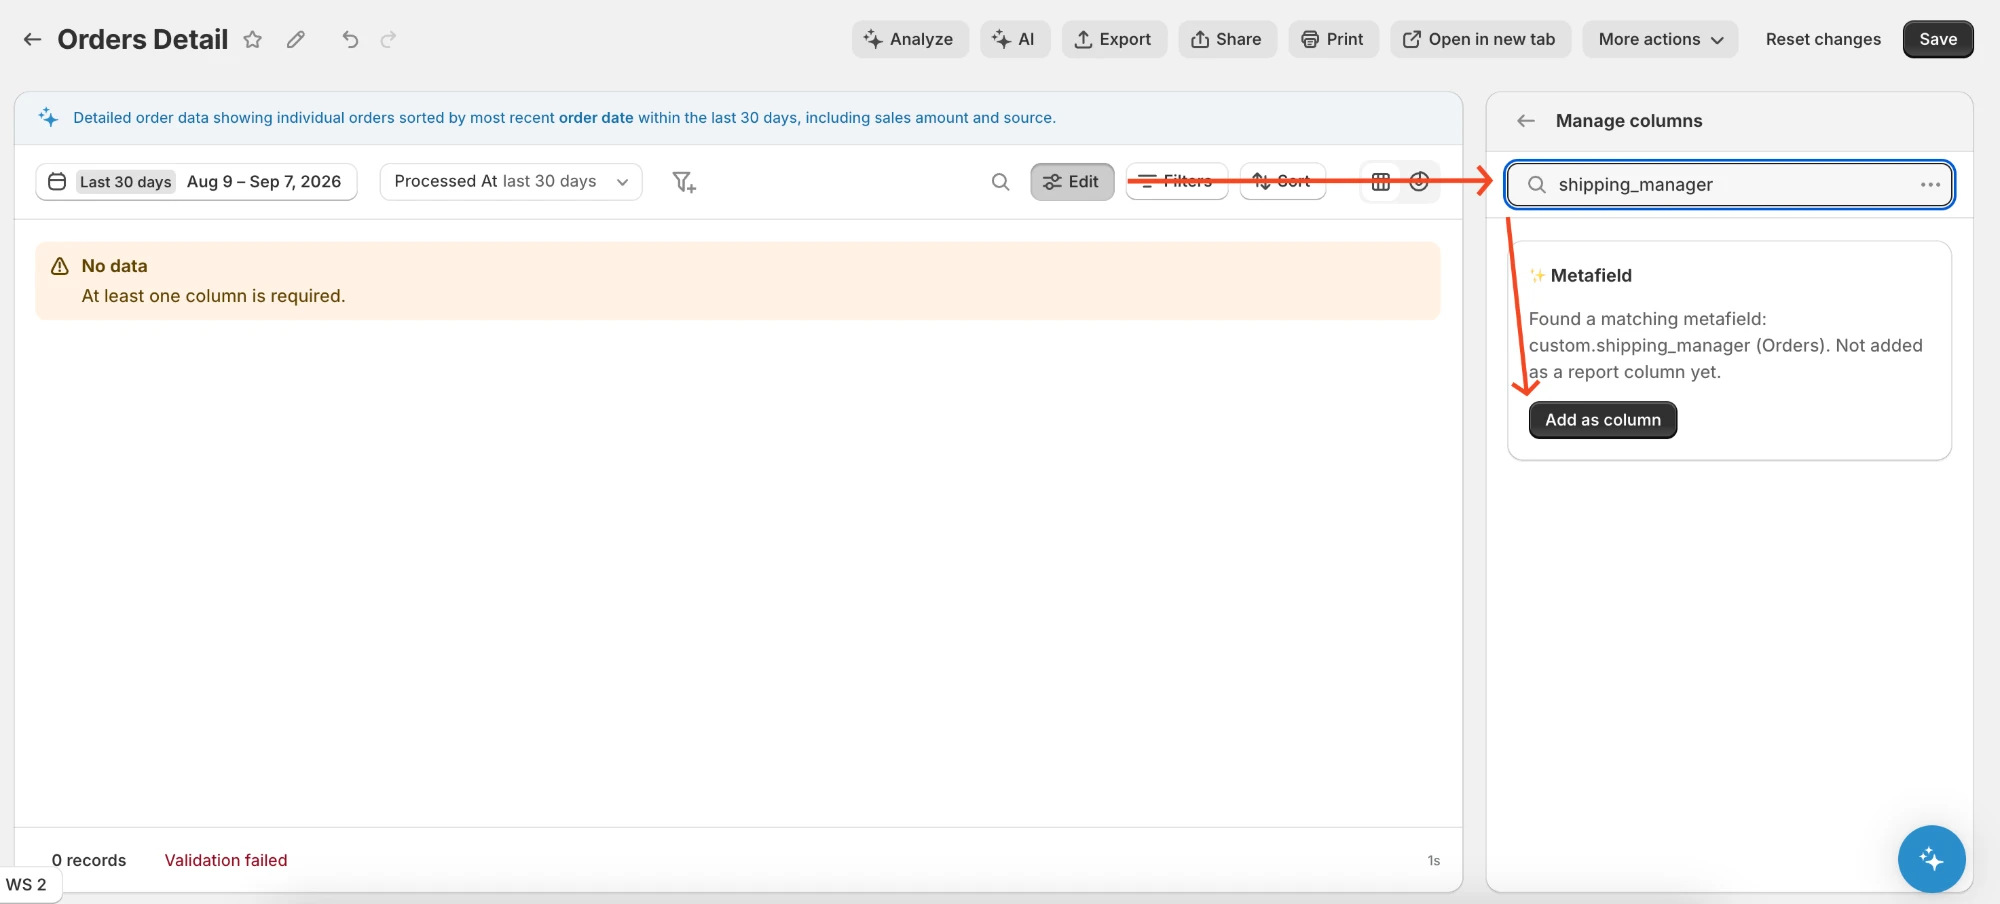Switch to the table columns view icon
This screenshot has height=904, width=2000.
point(1381,182)
